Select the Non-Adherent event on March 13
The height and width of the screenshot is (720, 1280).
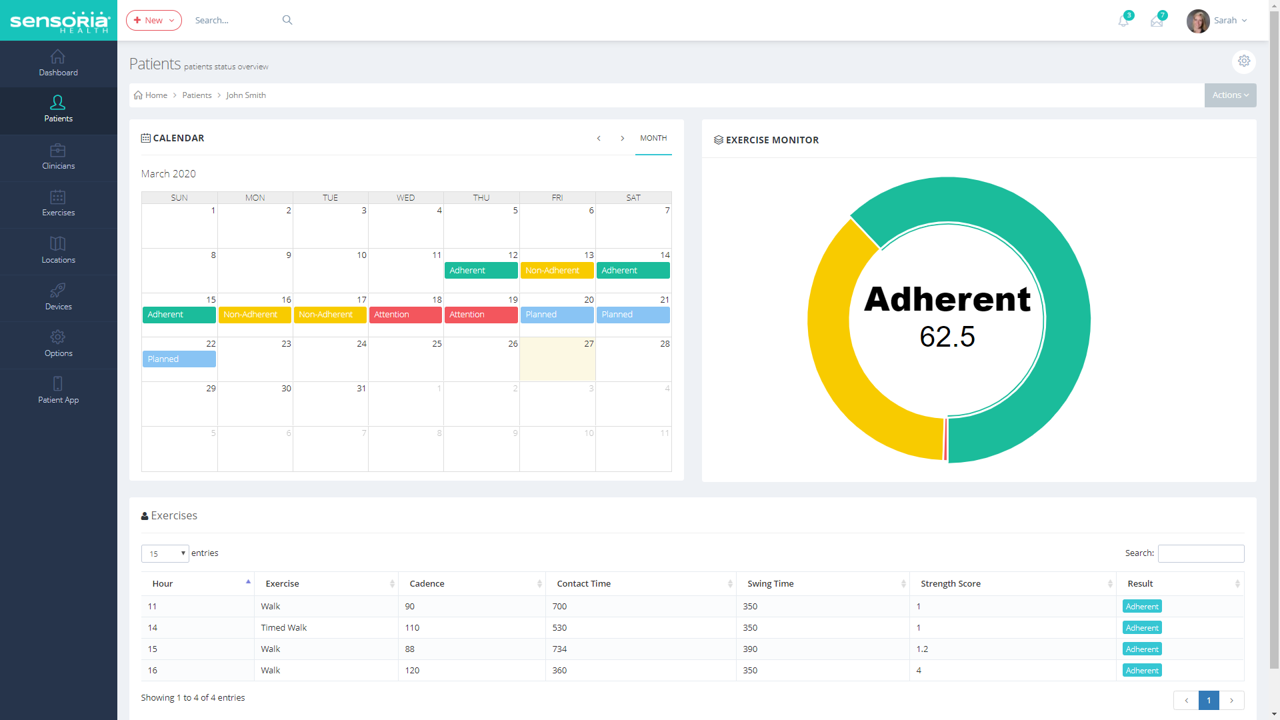[x=557, y=270]
